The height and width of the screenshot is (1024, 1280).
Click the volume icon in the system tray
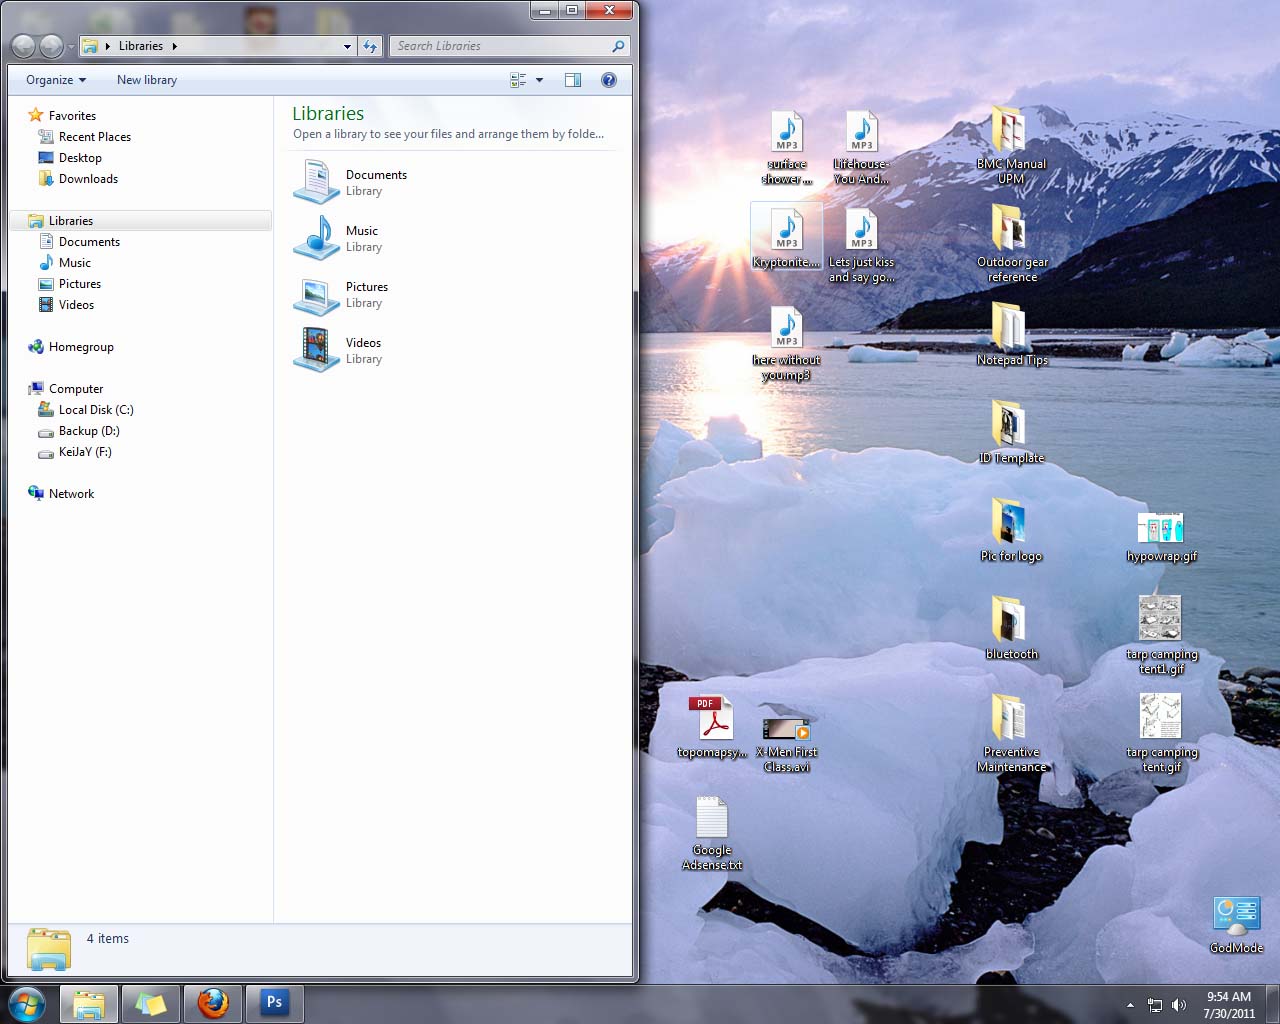[1180, 1005]
